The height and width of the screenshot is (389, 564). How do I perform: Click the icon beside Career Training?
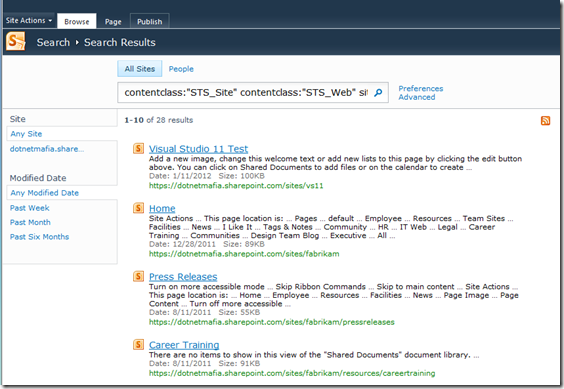pos(138,344)
